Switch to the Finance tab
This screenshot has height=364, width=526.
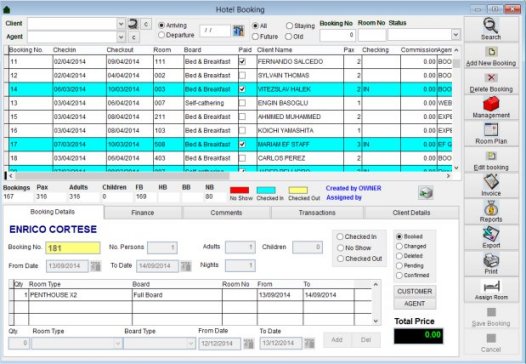coord(143,213)
